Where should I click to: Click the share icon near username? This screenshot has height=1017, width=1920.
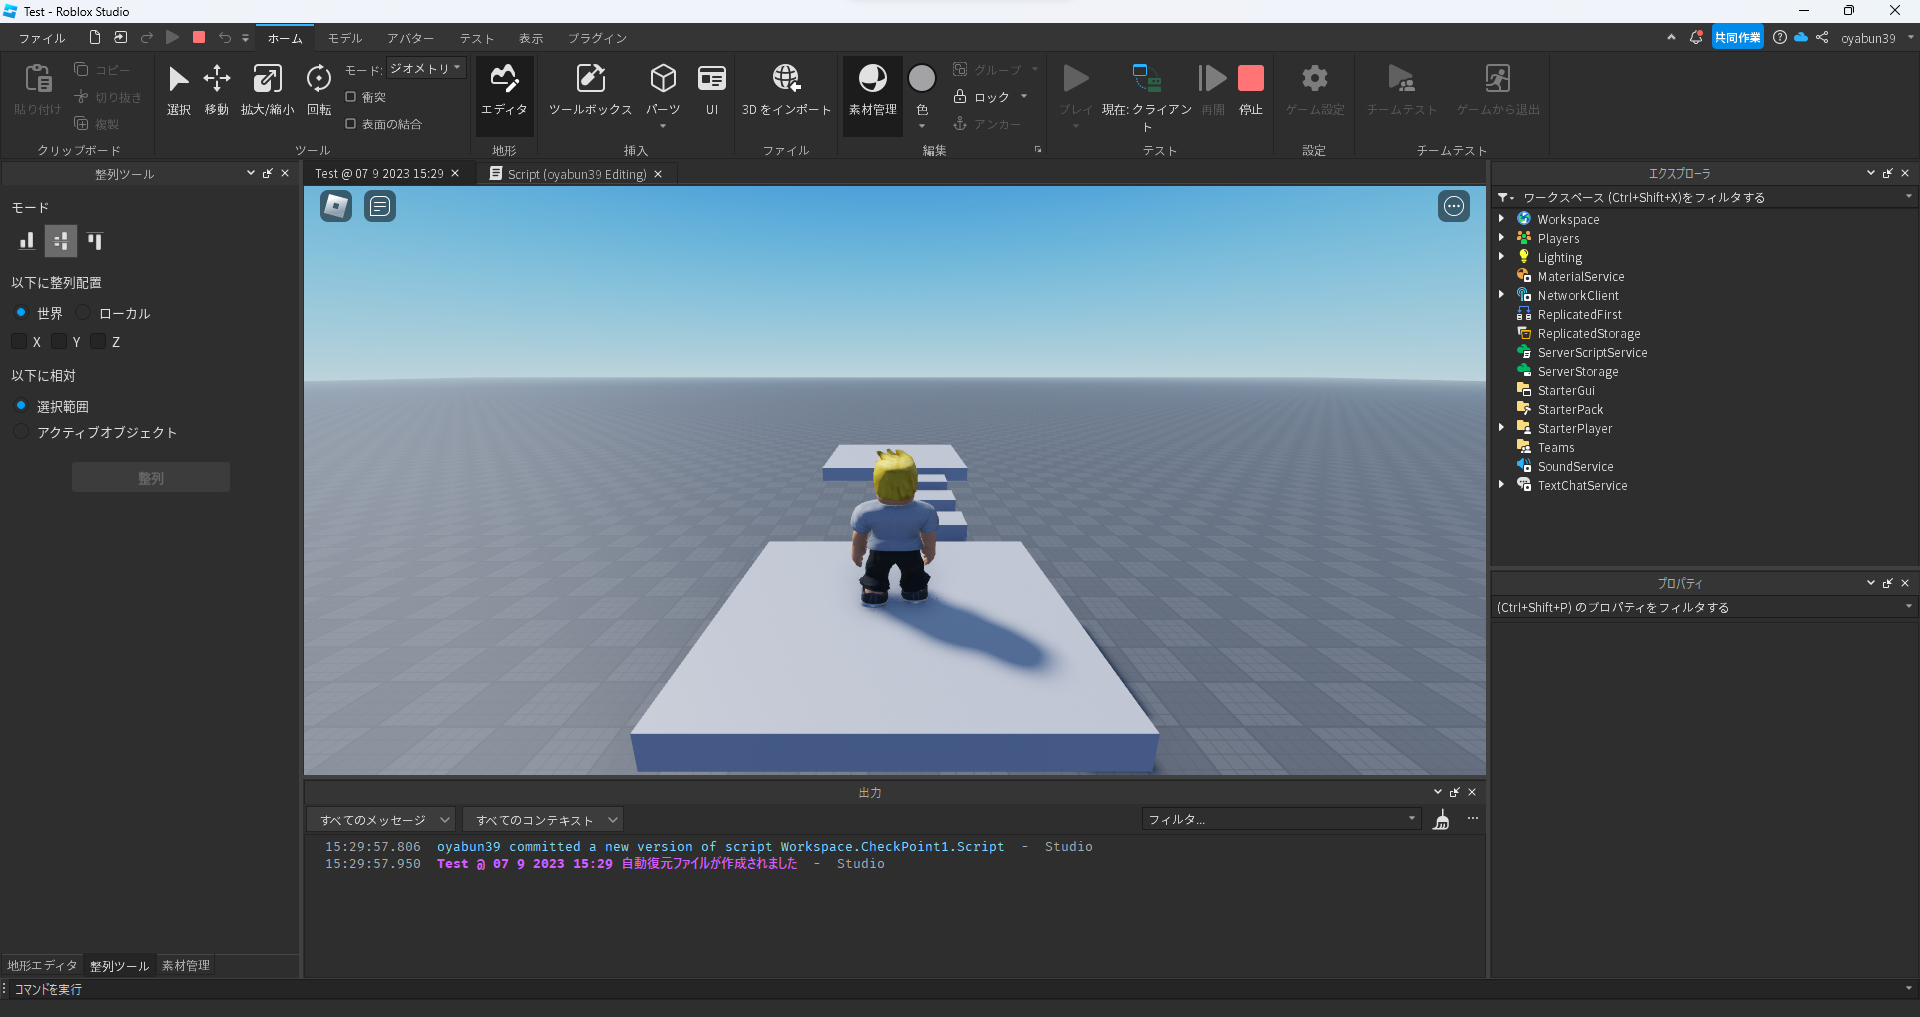(x=1822, y=38)
